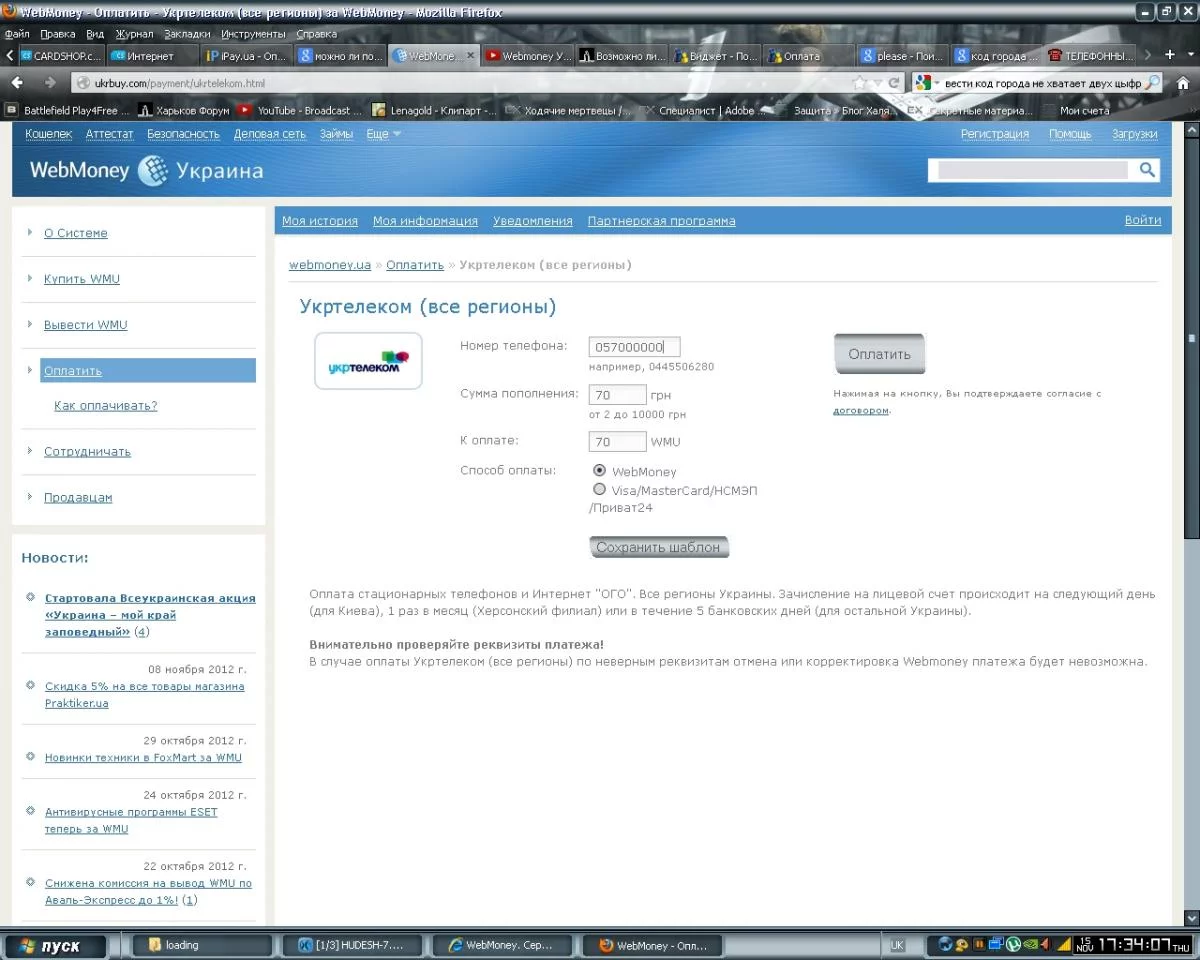
Task: Open the Lenagold - Клипарт bookmark
Action: 434,110
